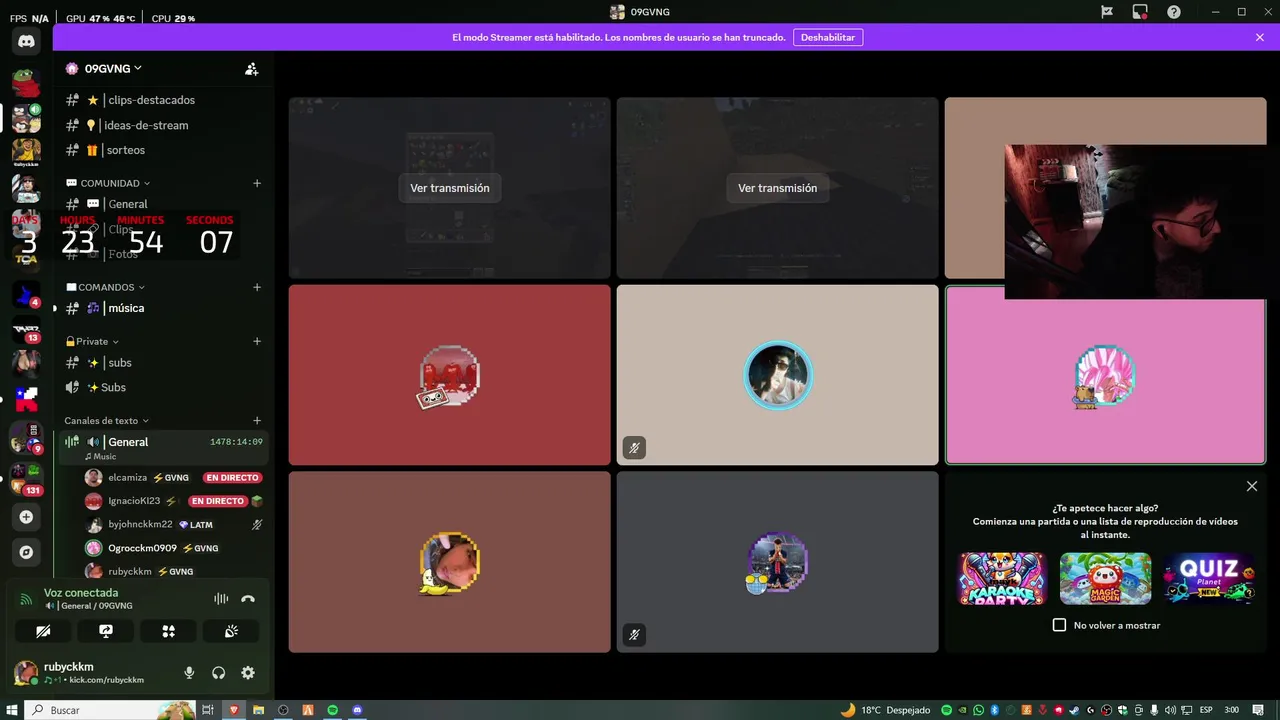Viewport: 1280px width, 720px height.
Task: Click the Windows Buscar search box
Action: coord(108,710)
